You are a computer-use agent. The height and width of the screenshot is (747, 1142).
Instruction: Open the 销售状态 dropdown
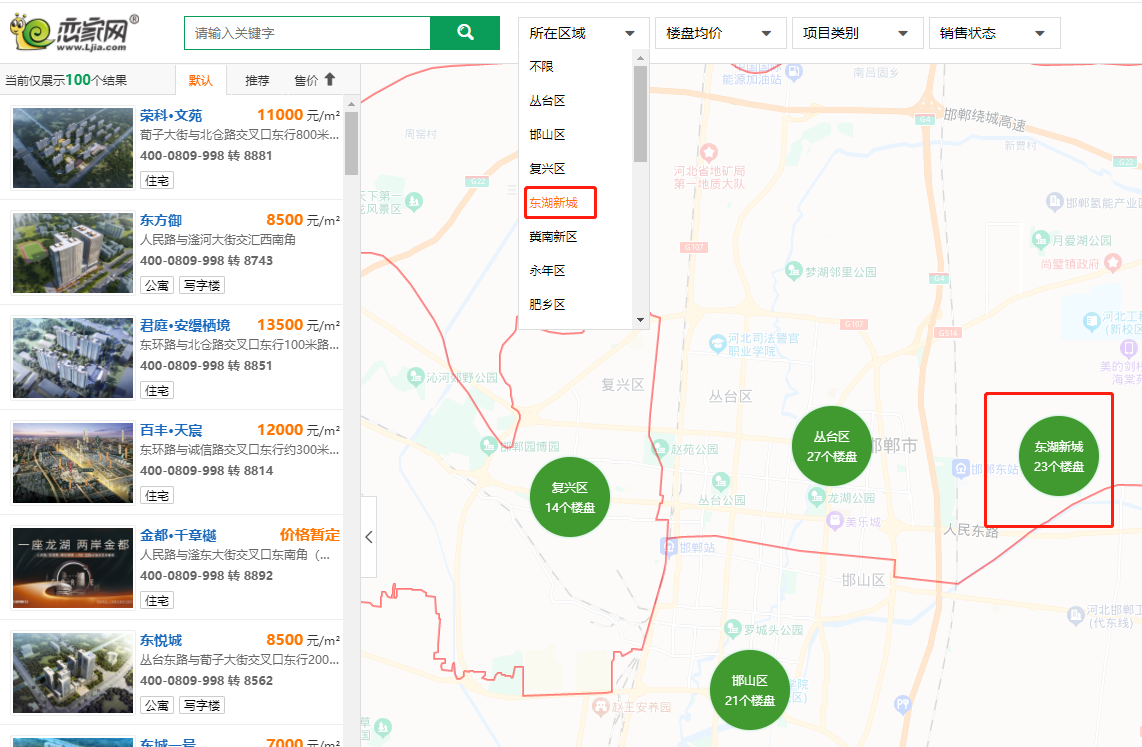tap(994, 33)
